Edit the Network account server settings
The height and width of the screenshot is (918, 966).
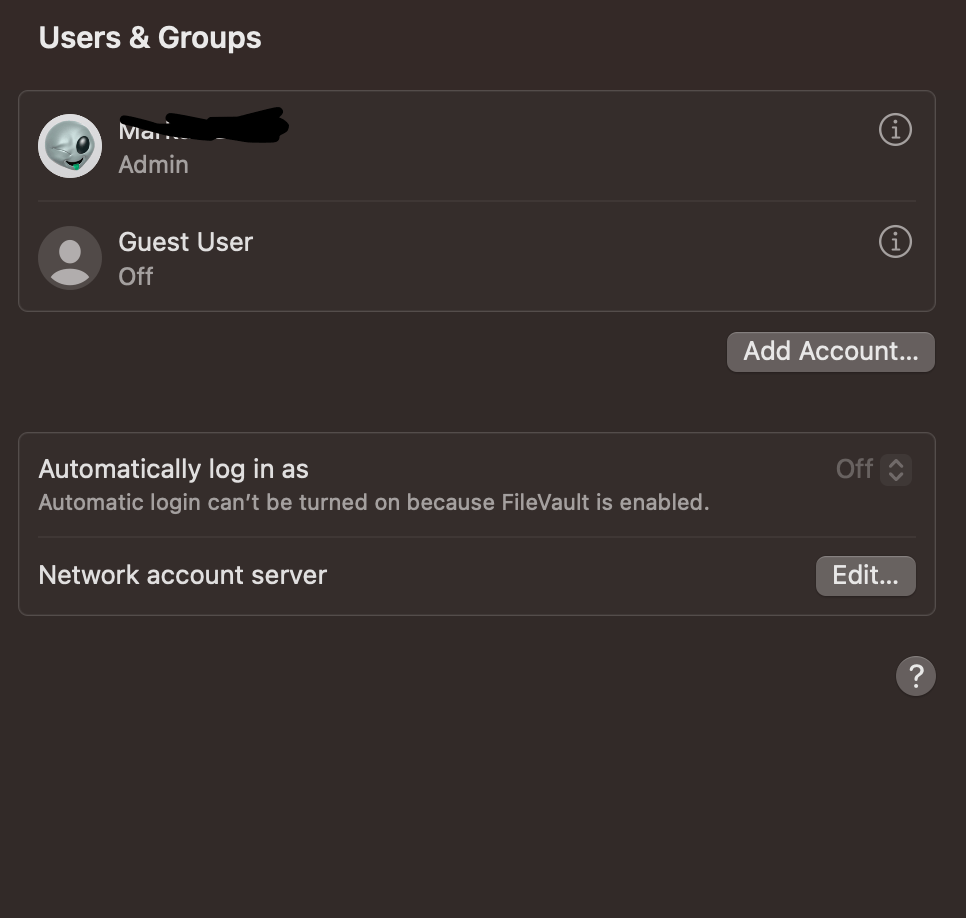pyautogui.click(x=865, y=575)
